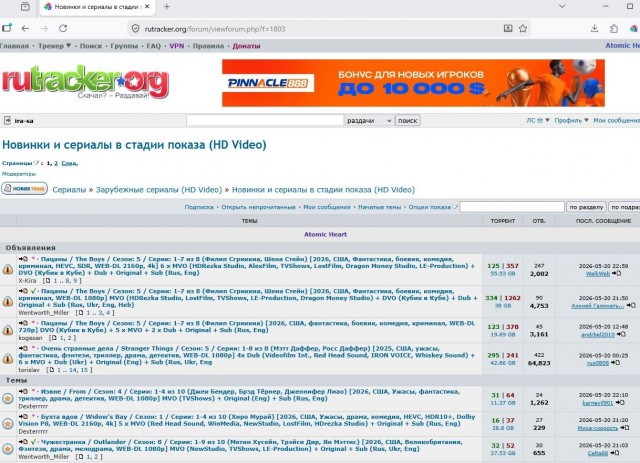640x463 pixels.
Task: Open the Зарубежные сериалы (HD Video) breadcrumb
Action: (159, 190)
